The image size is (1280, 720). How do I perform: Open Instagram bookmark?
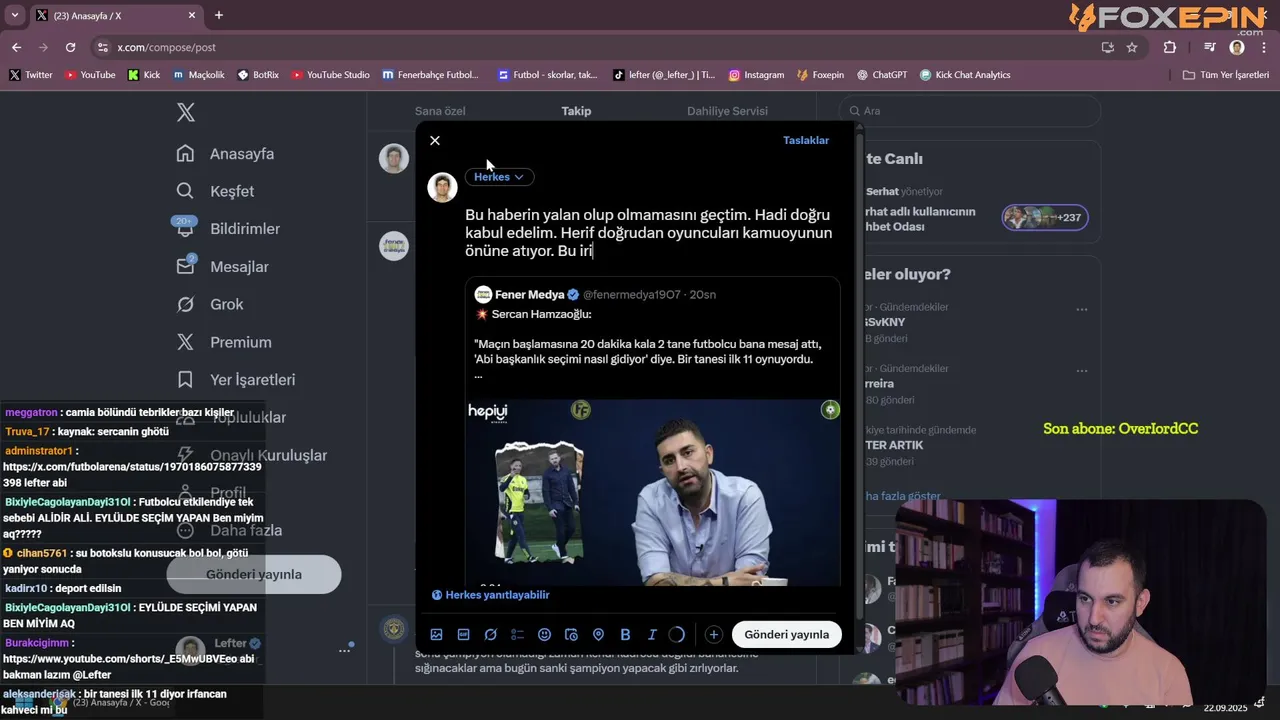[x=756, y=75]
